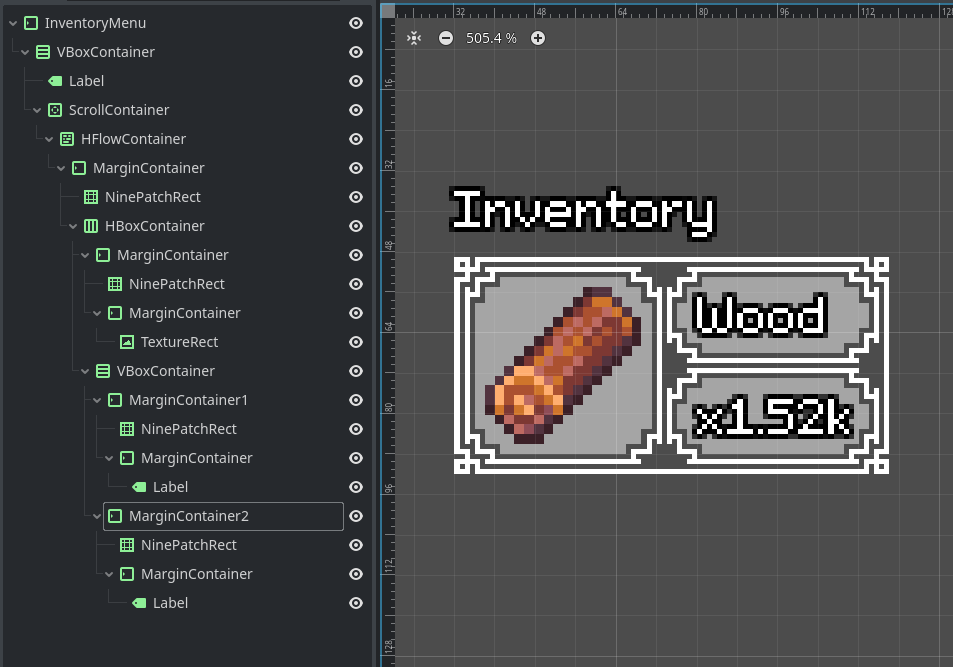Collapse the MarginContainer1 node
The width and height of the screenshot is (953, 667).
point(97,400)
